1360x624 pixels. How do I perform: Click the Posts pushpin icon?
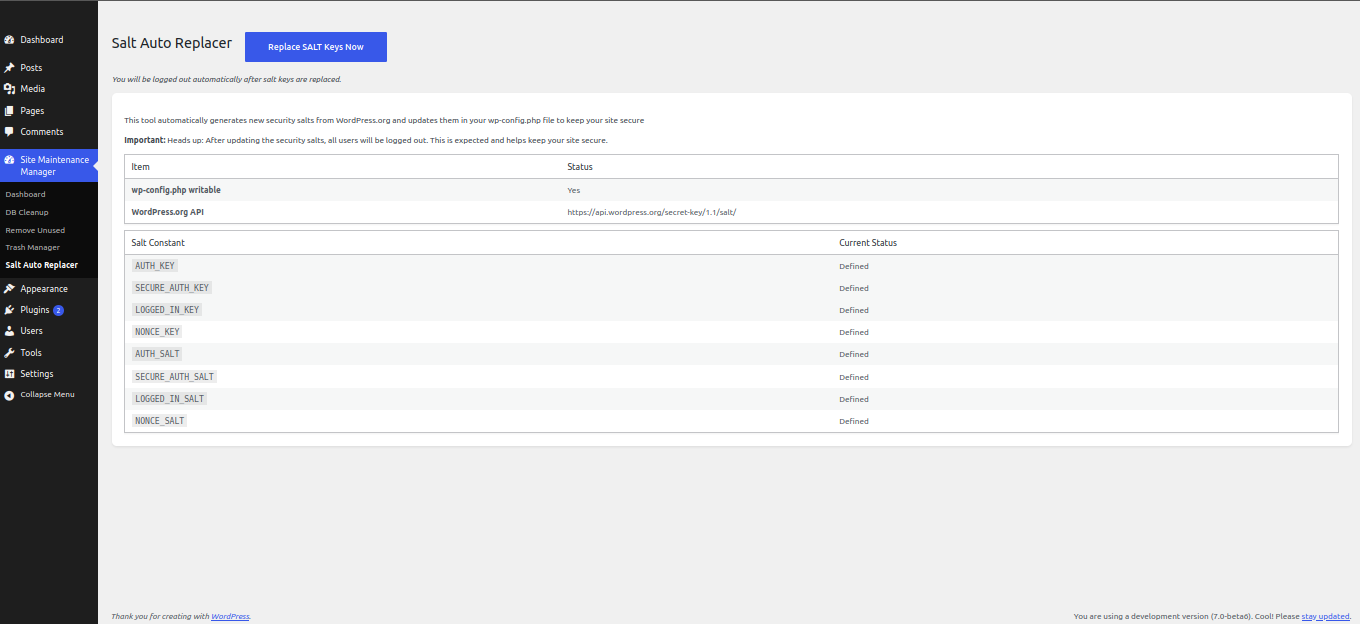tap(9, 68)
